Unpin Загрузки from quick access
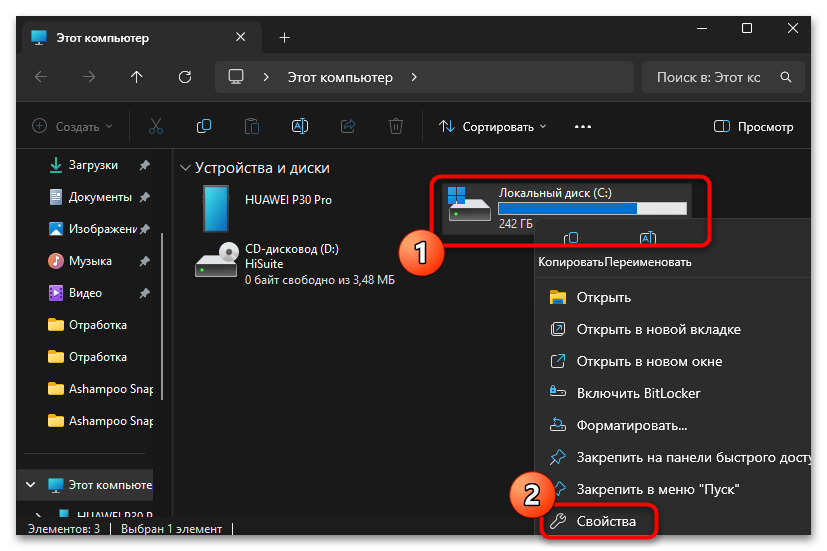This screenshot has height=551, width=827. [x=145, y=165]
